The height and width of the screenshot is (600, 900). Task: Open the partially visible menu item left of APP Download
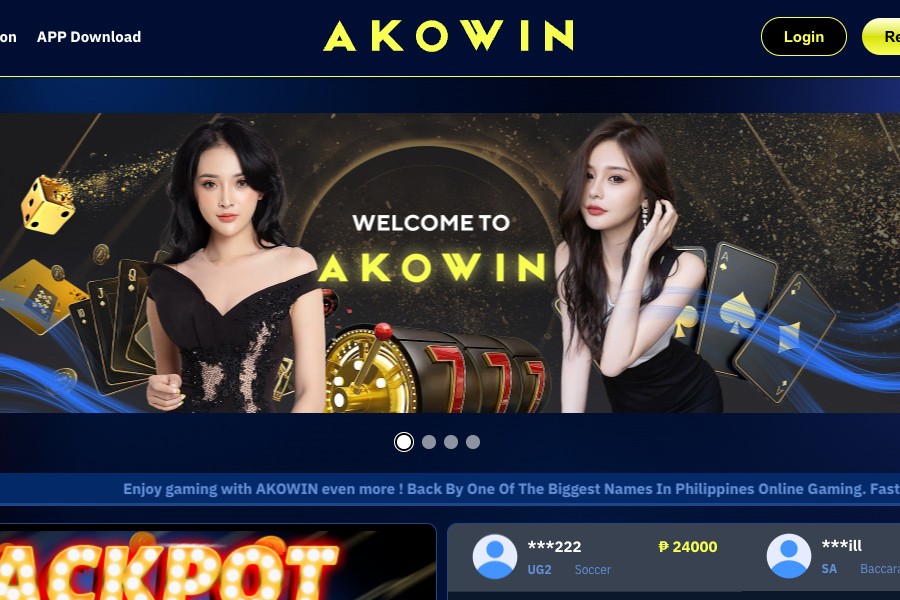pos(8,37)
